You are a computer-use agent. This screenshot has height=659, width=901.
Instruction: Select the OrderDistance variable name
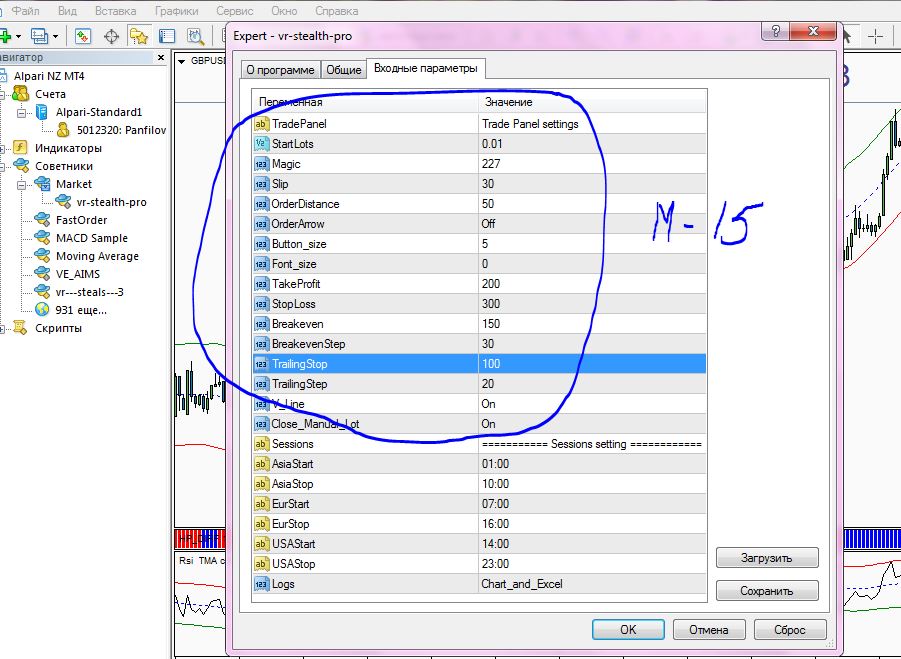point(306,204)
